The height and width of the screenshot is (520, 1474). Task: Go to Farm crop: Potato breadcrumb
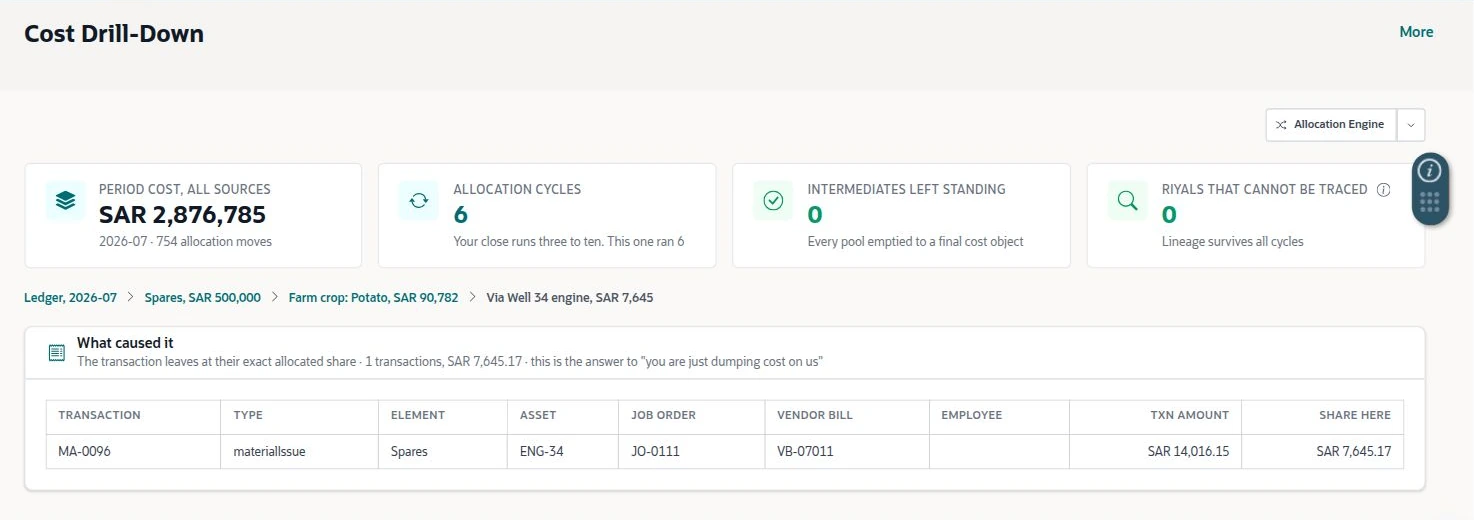point(374,298)
